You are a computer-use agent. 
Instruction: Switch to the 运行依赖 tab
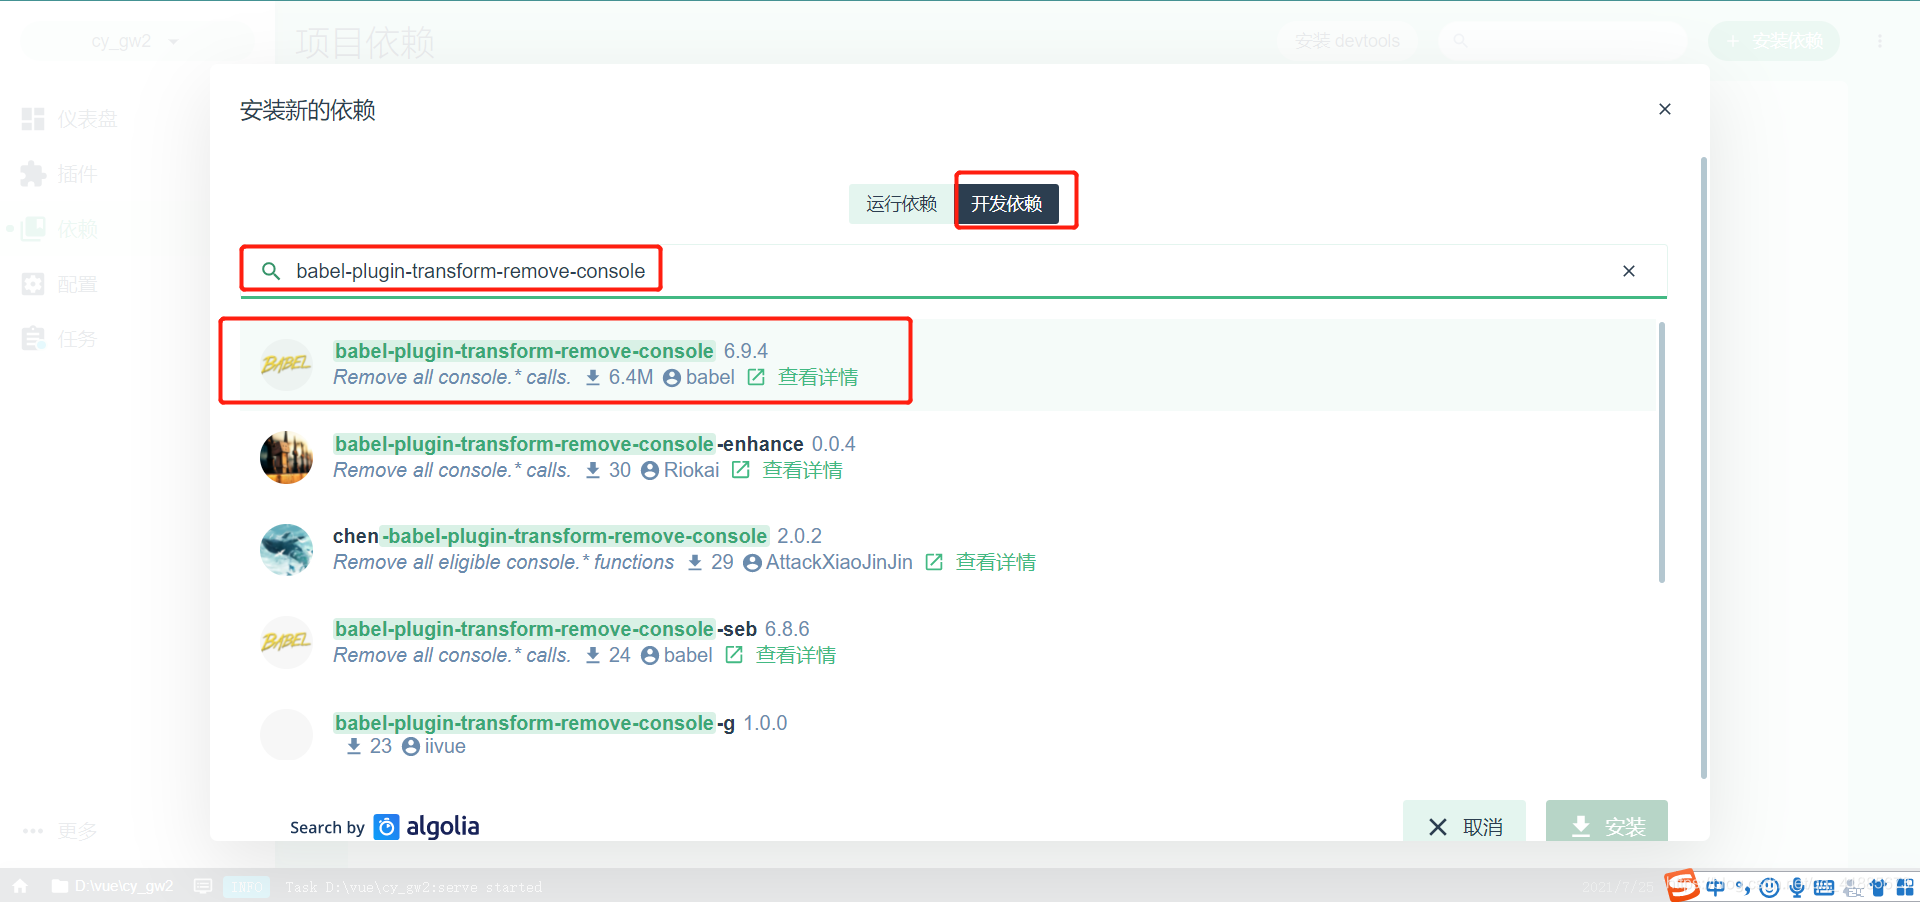click(x=901, y=204)
